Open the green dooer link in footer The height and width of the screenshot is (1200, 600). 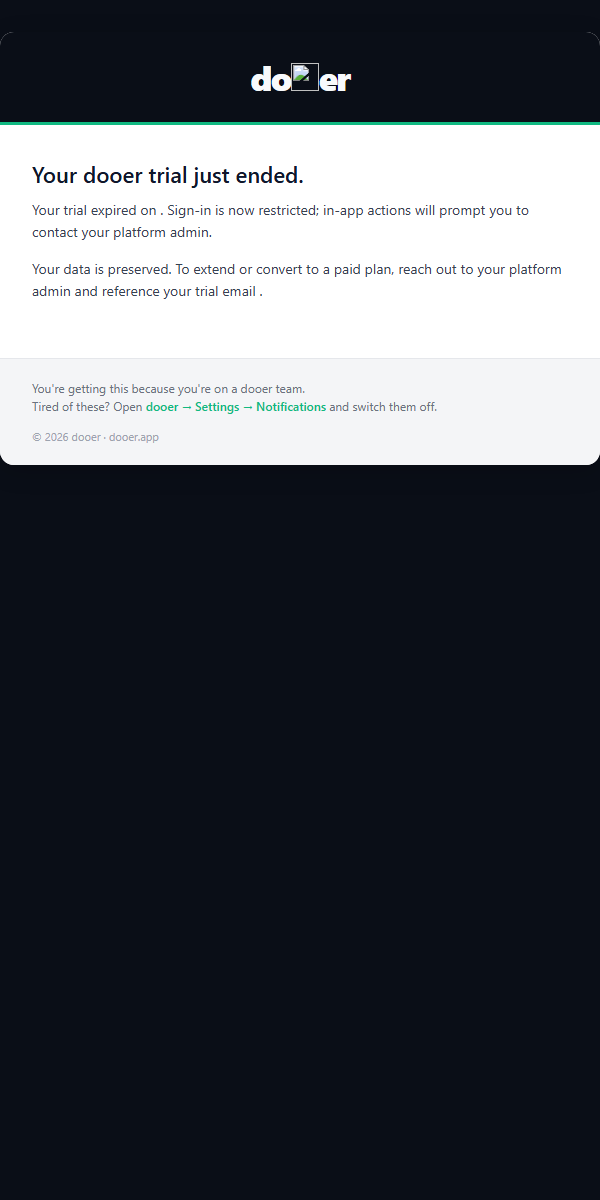coord(162,407)
